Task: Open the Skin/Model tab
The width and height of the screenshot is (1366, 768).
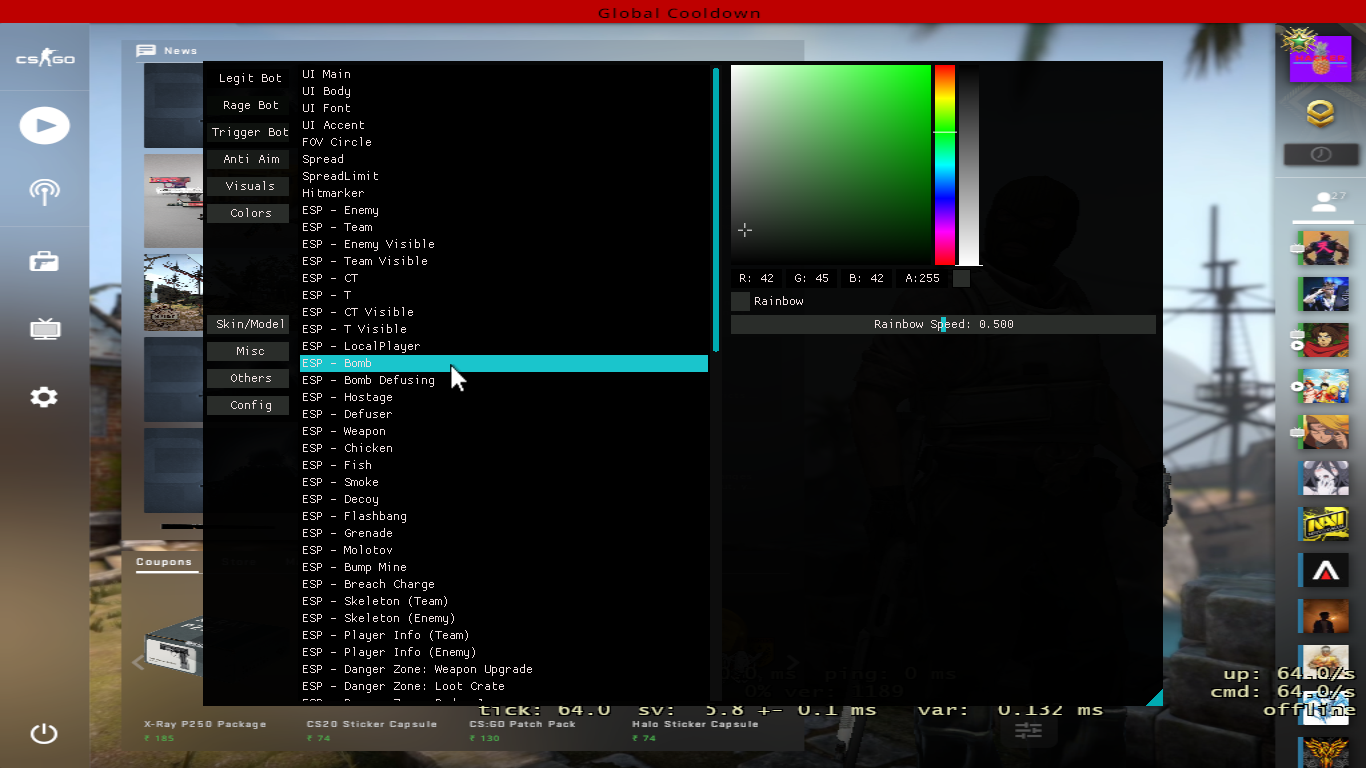Action: tap(250, 324)
